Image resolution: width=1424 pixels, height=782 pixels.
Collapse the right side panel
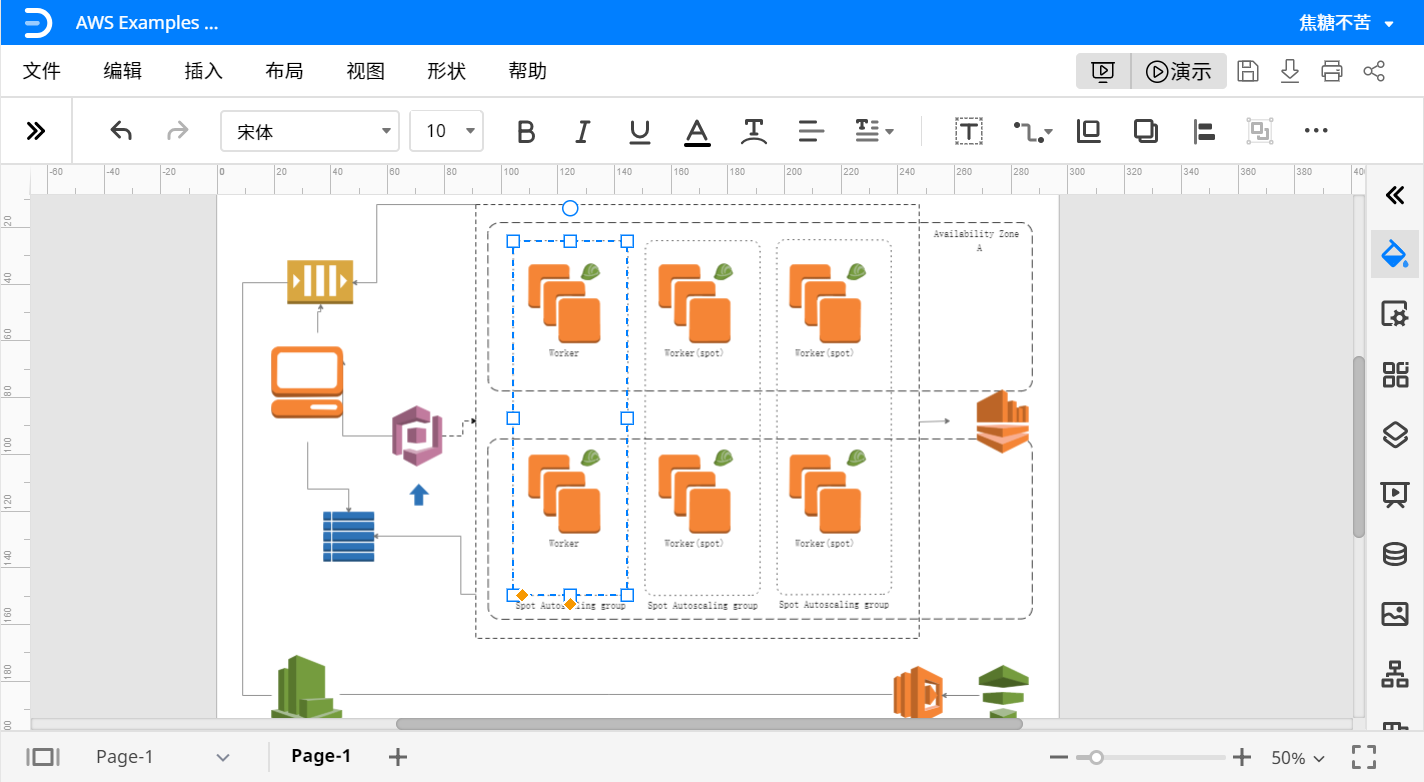[x=1395, y=195]
